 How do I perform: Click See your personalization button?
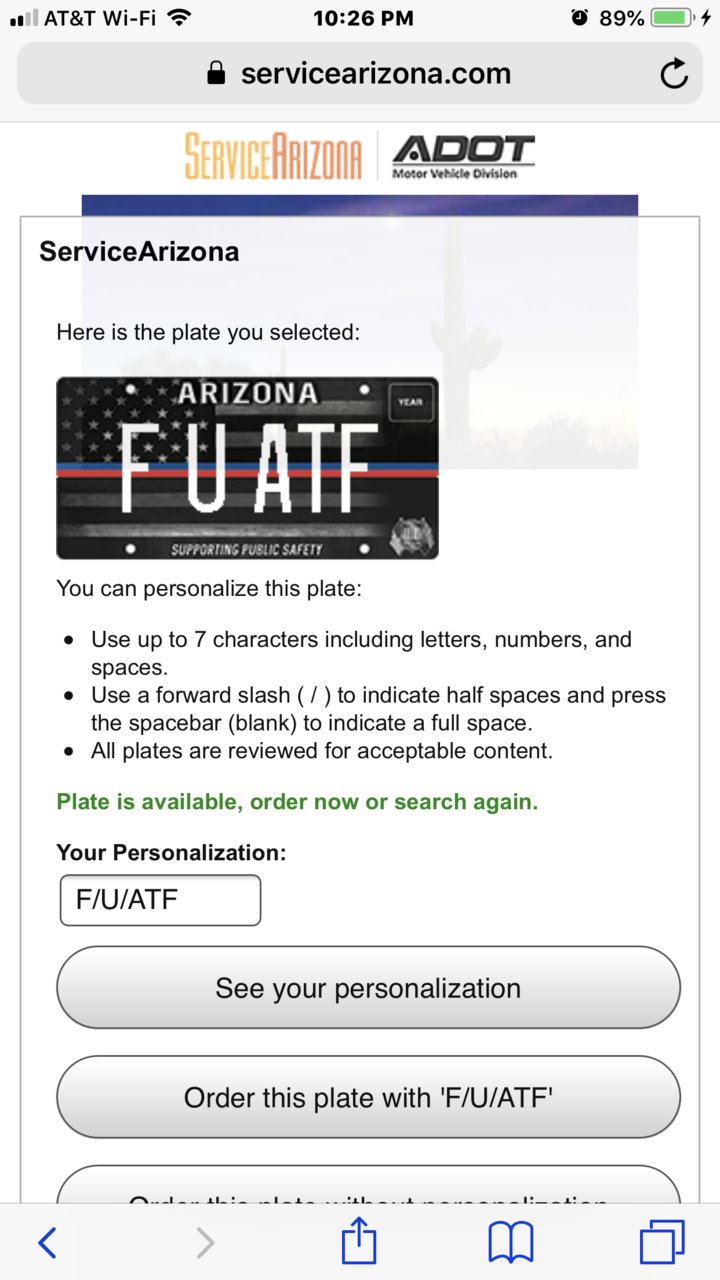coord(368,988)
